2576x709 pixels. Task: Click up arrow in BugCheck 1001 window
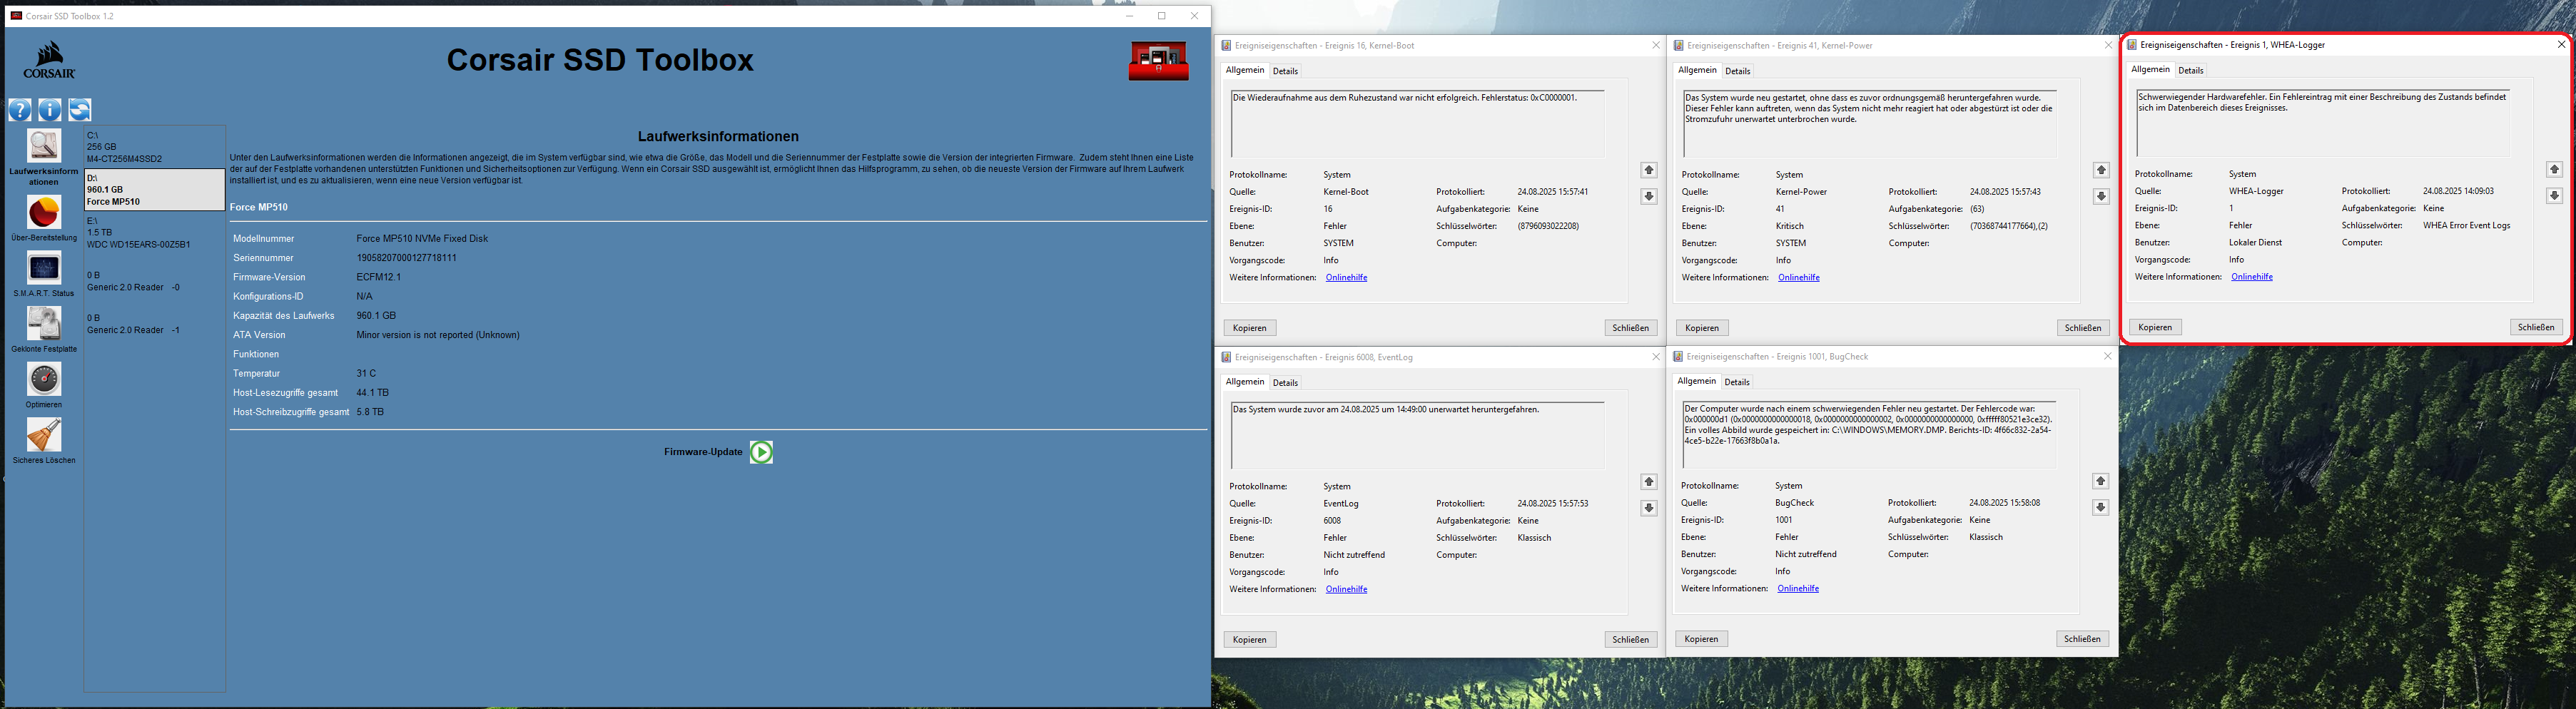click(2101, 481)
